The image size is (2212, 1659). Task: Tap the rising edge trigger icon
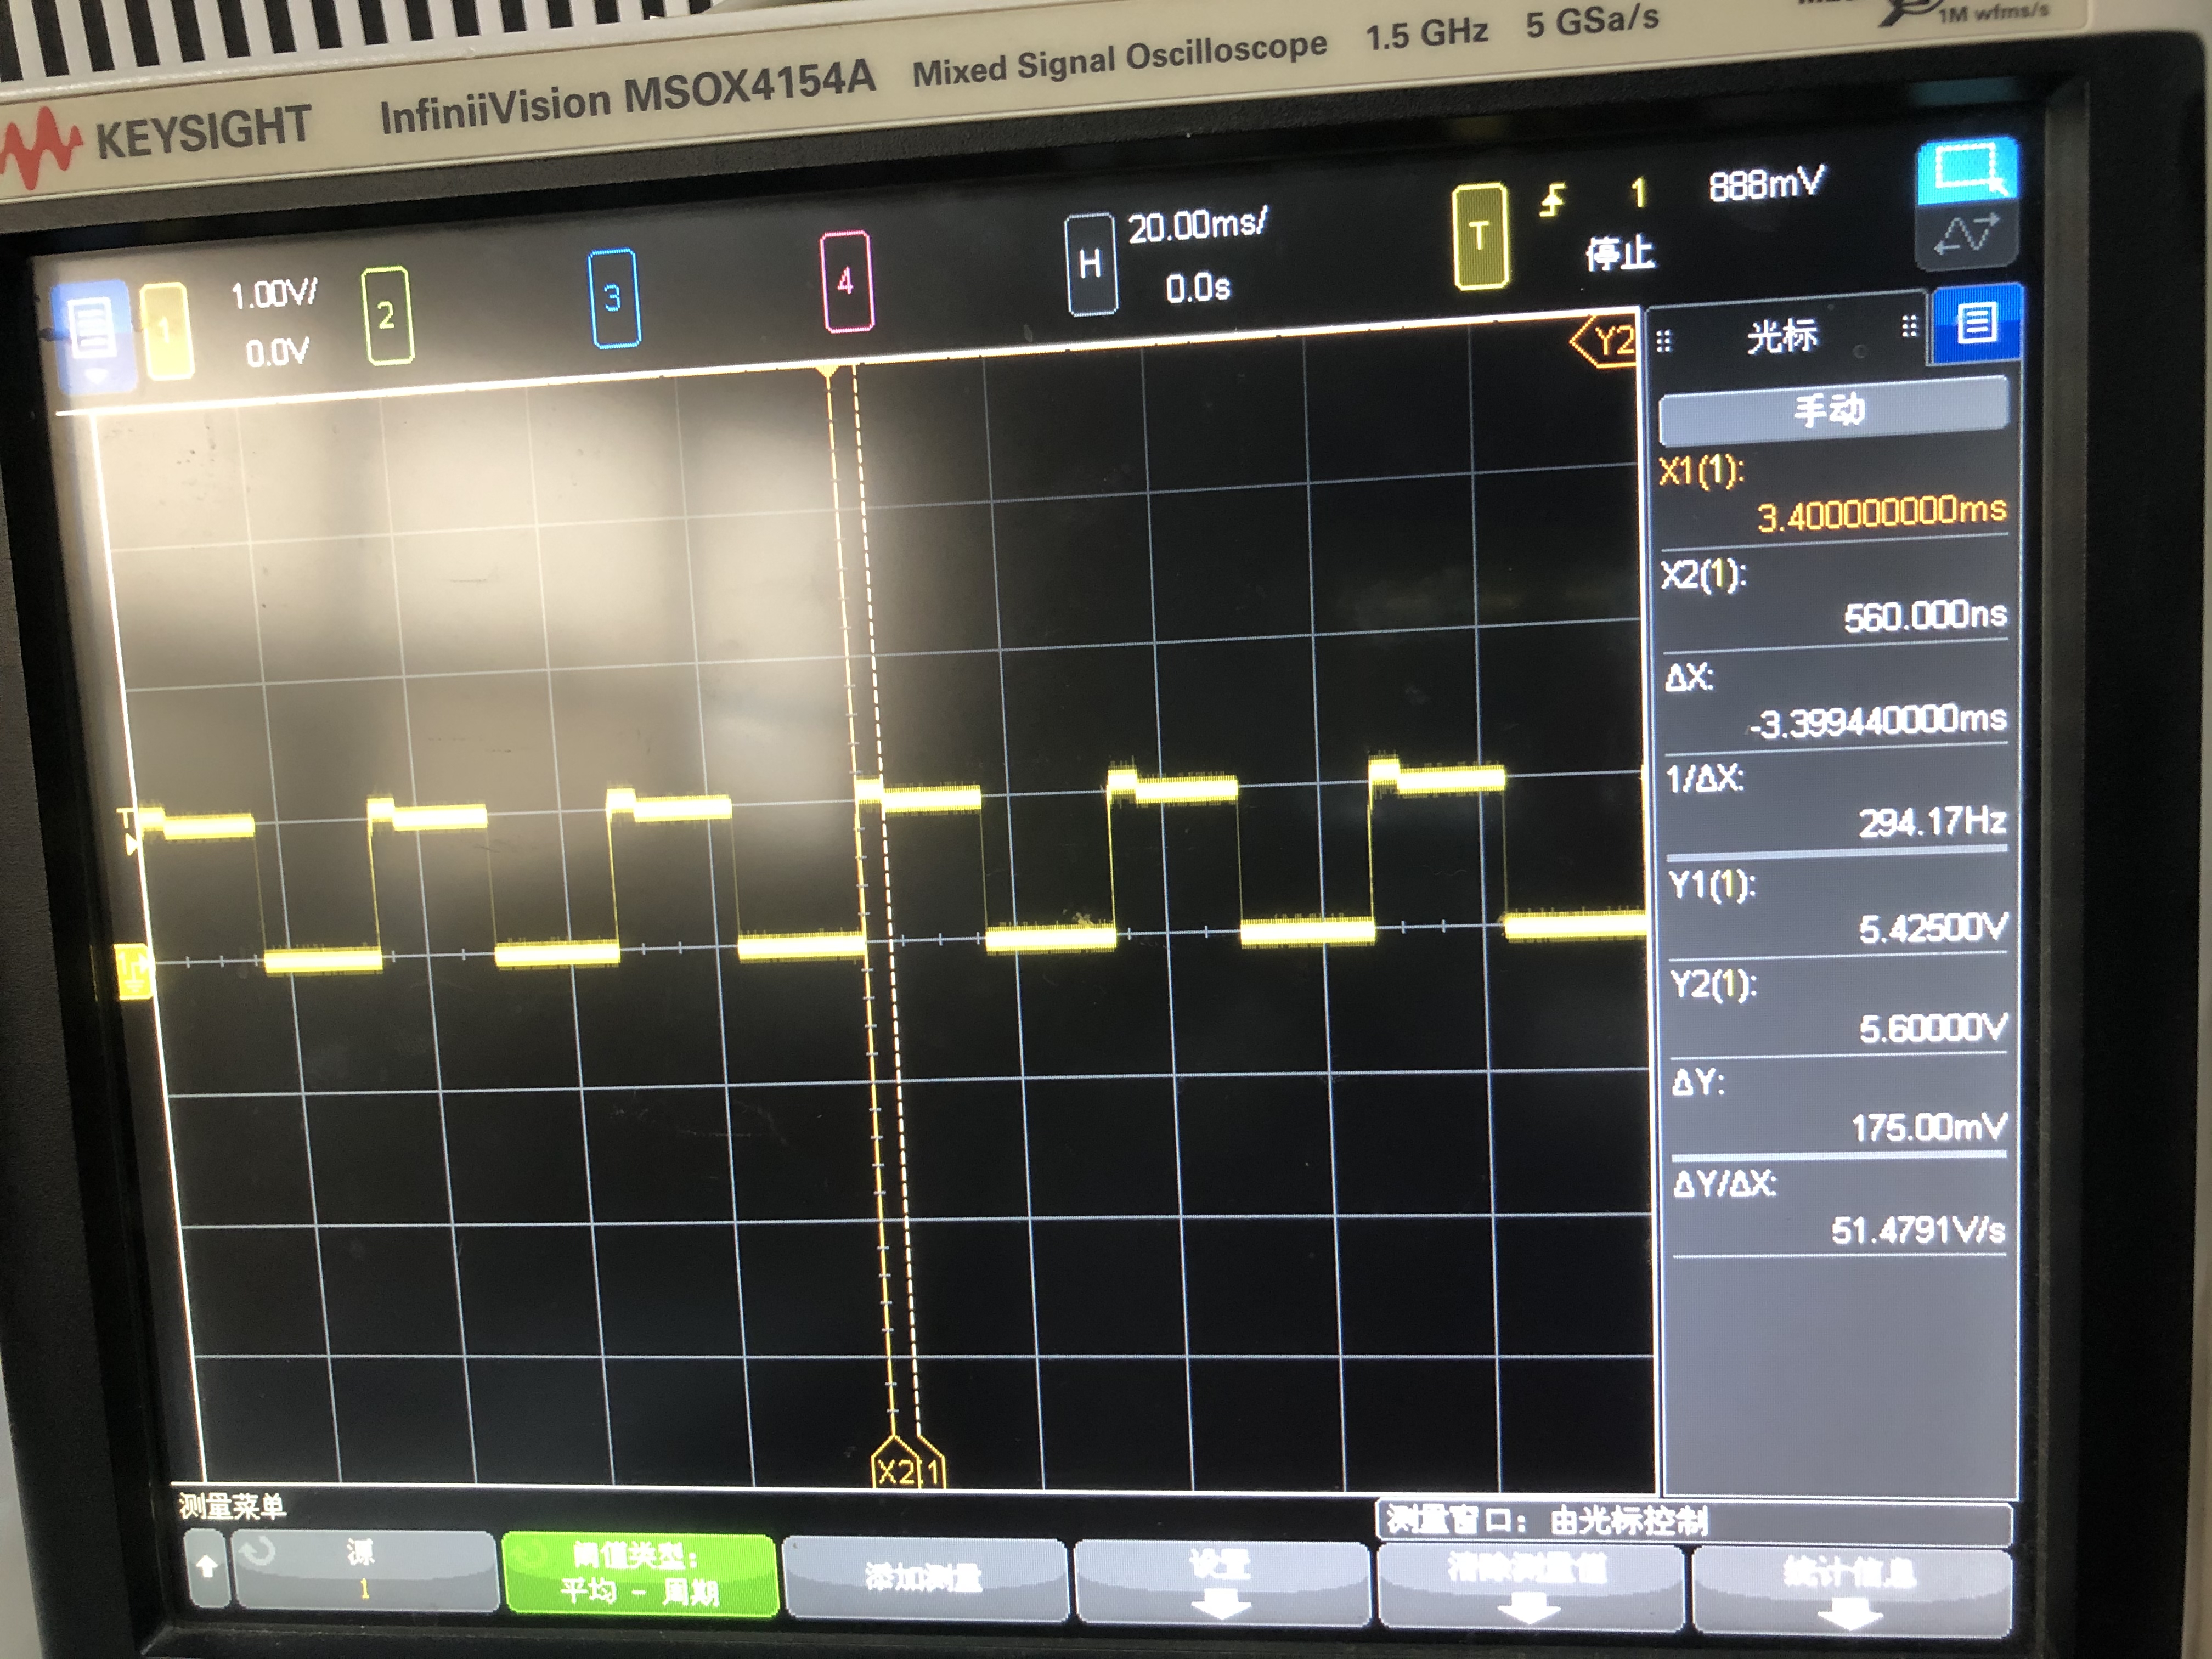pyautogui.click(x=1552, y=201)
